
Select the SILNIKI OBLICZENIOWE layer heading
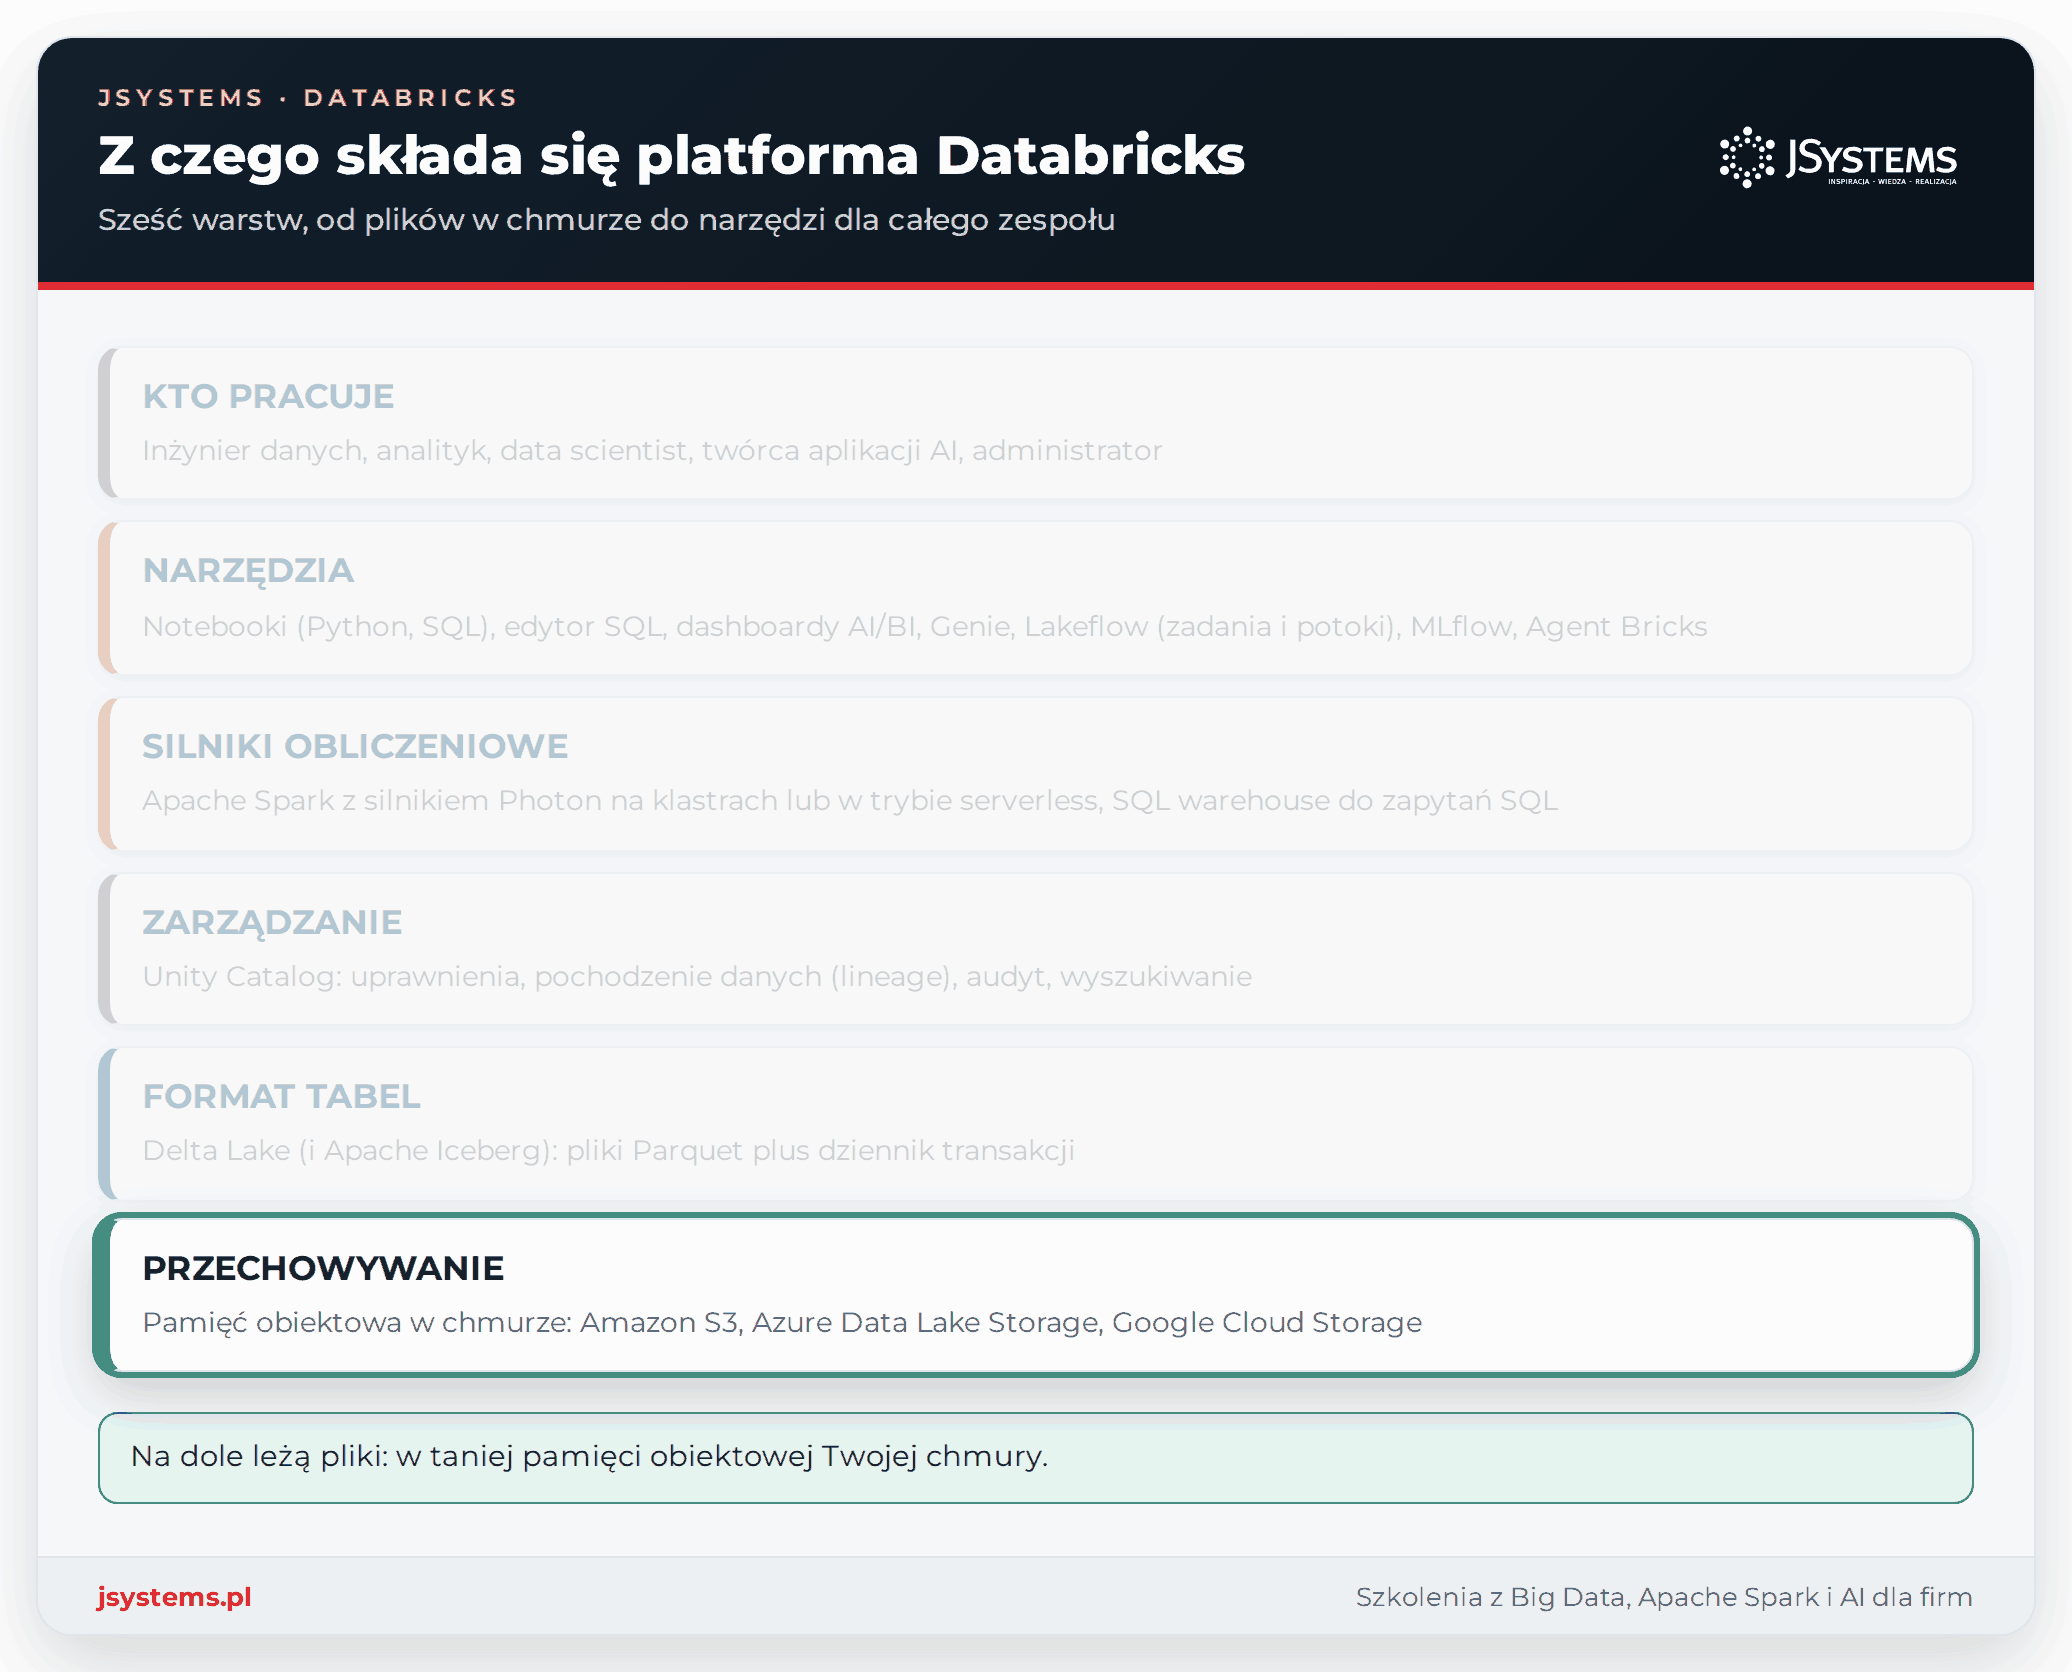point(355,746)
